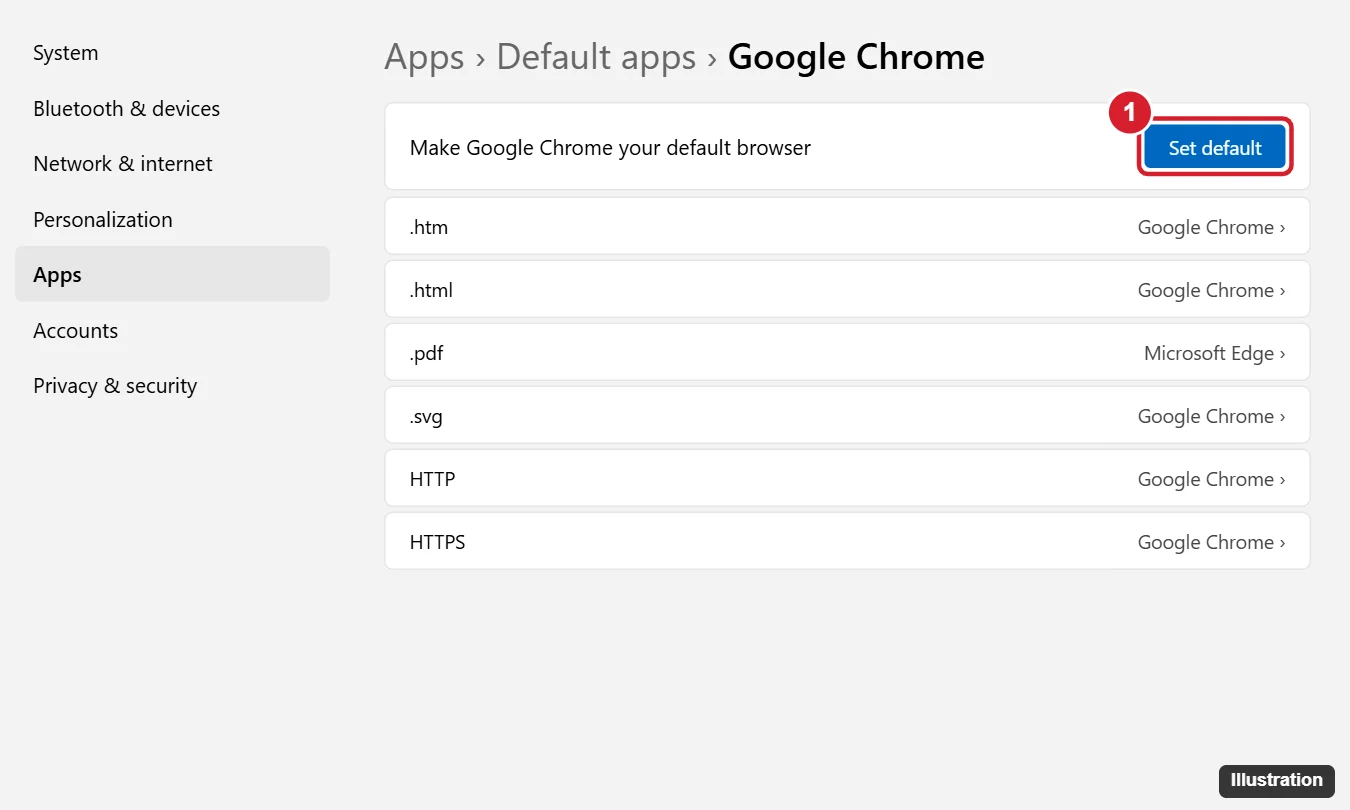Select the Apps sidebar item
The height and width of the screenshot is (810, 1350).
point(172,274)
